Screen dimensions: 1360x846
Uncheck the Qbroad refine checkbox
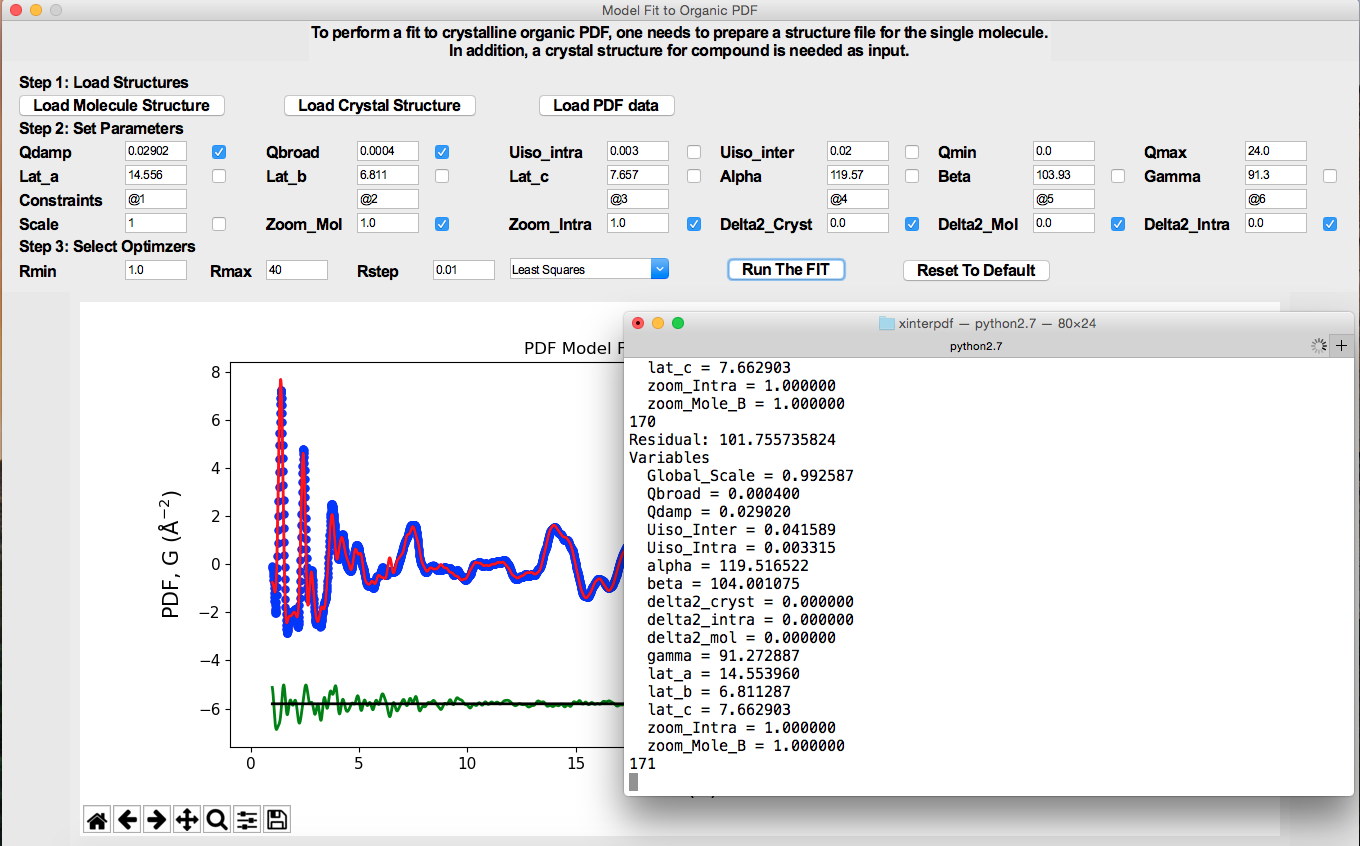(442, 152)
